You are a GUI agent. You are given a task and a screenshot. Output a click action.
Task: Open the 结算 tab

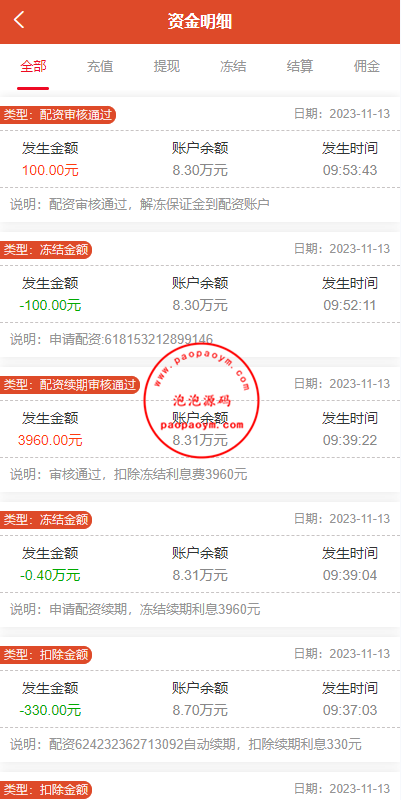pyautogui.click(x=300, y=66)
